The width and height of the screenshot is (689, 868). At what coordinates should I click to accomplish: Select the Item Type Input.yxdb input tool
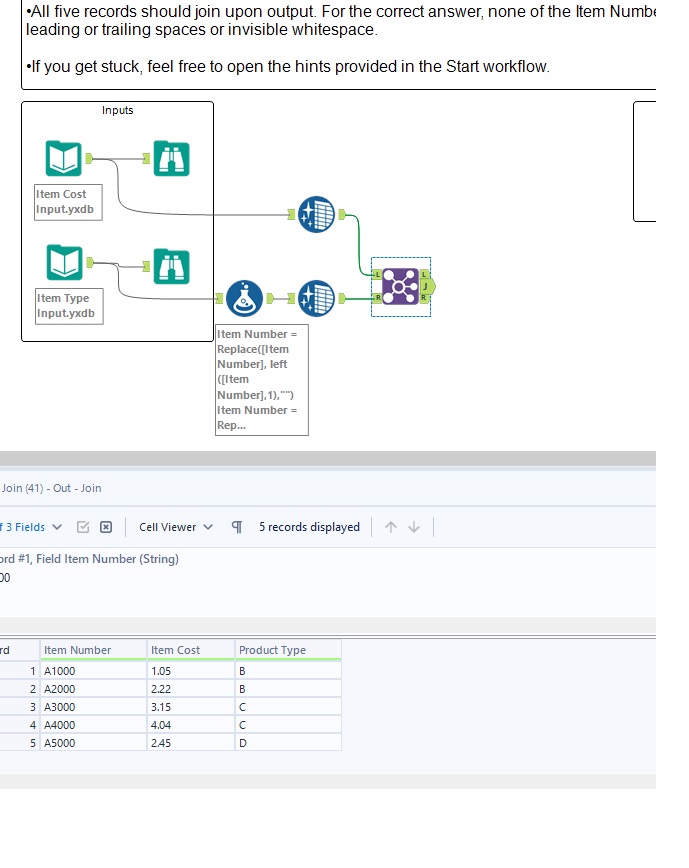[62, 262]
